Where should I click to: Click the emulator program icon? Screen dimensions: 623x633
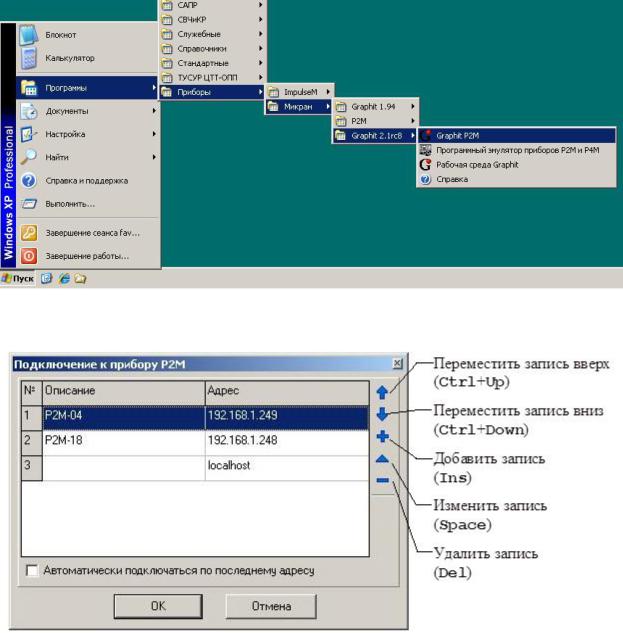(426, 150)
